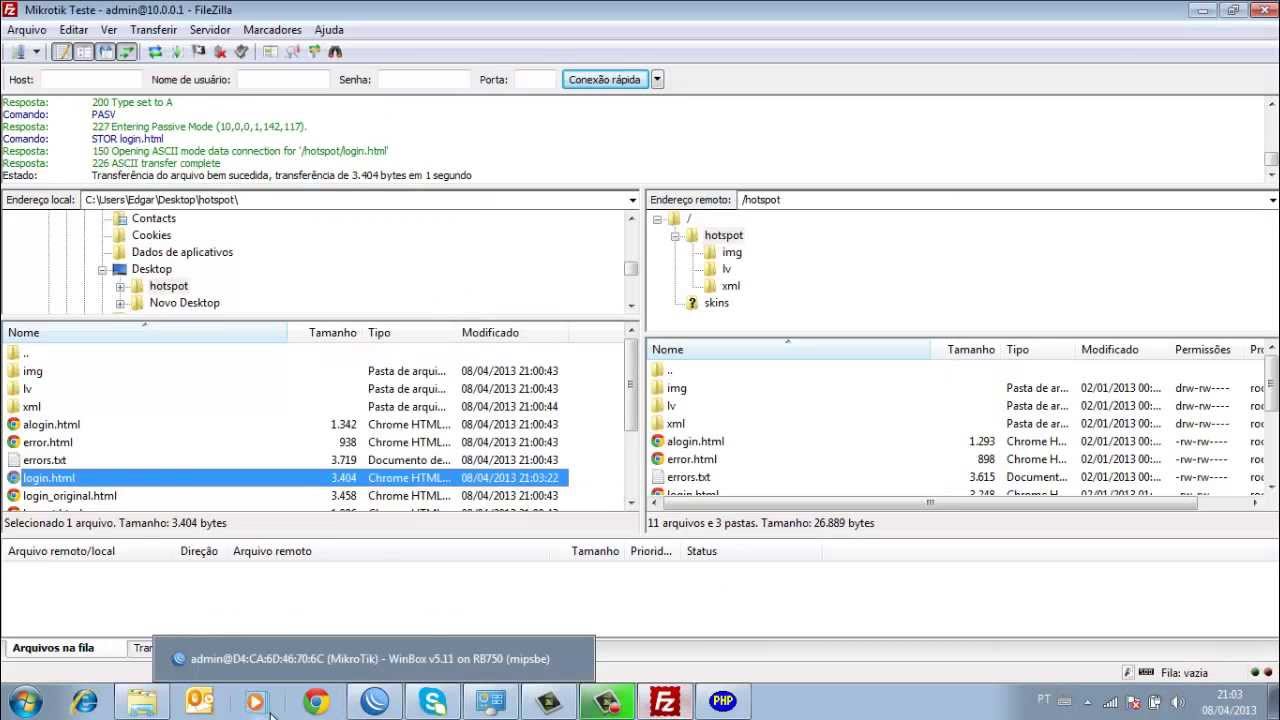Click the Nome de usuário field

[x=283, y=79]
